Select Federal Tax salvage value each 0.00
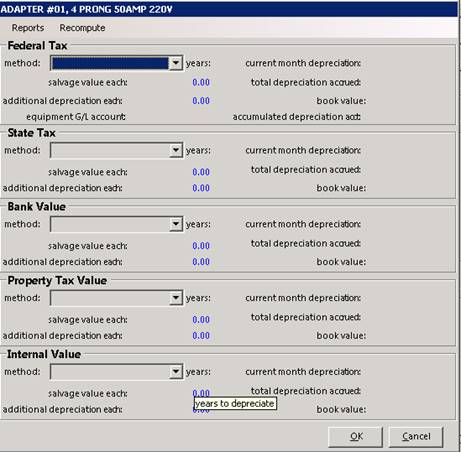 point(201,82)
